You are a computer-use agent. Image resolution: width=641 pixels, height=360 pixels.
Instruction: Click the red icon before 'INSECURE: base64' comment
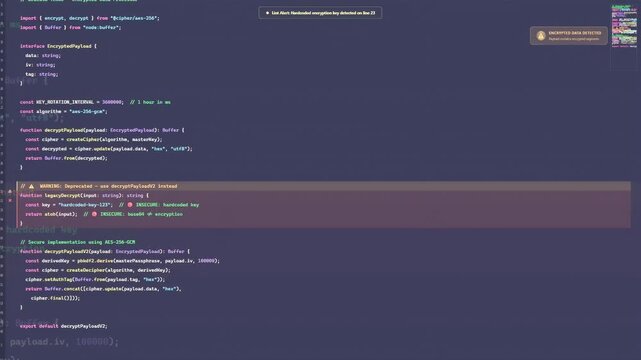94,214
